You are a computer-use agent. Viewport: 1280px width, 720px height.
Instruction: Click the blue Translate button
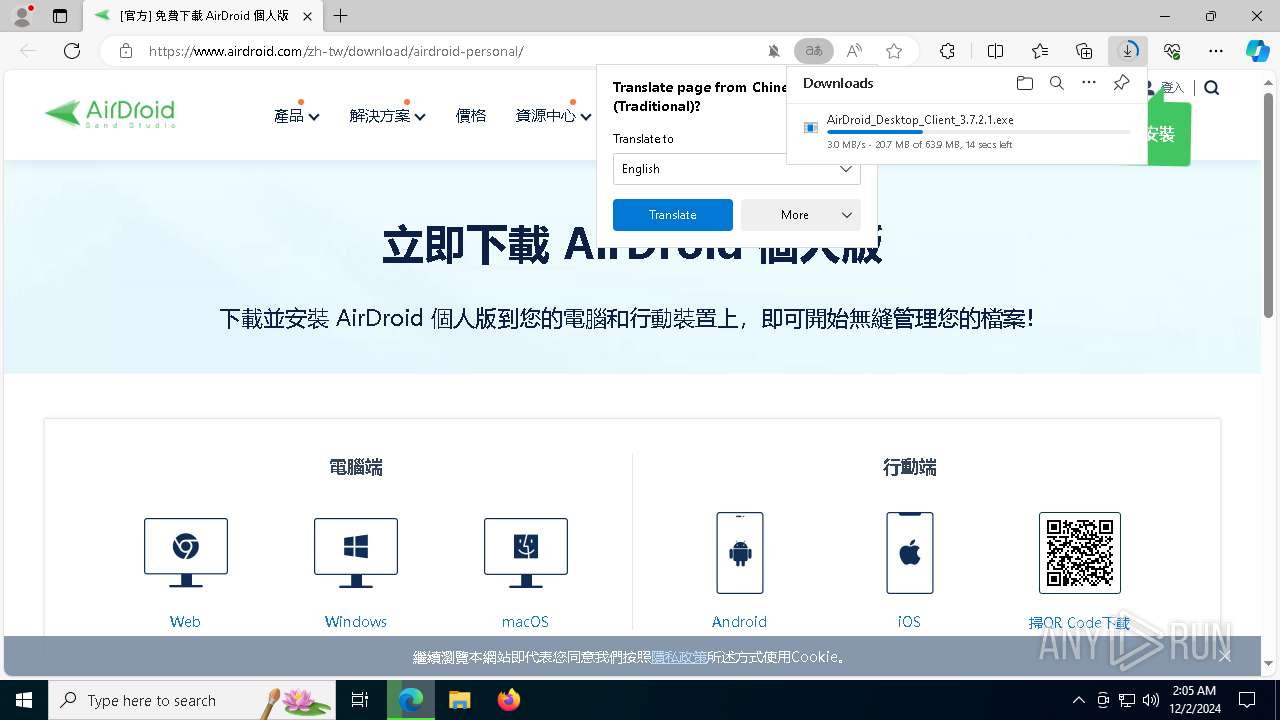pyautogui.click(x=673, y=215)
